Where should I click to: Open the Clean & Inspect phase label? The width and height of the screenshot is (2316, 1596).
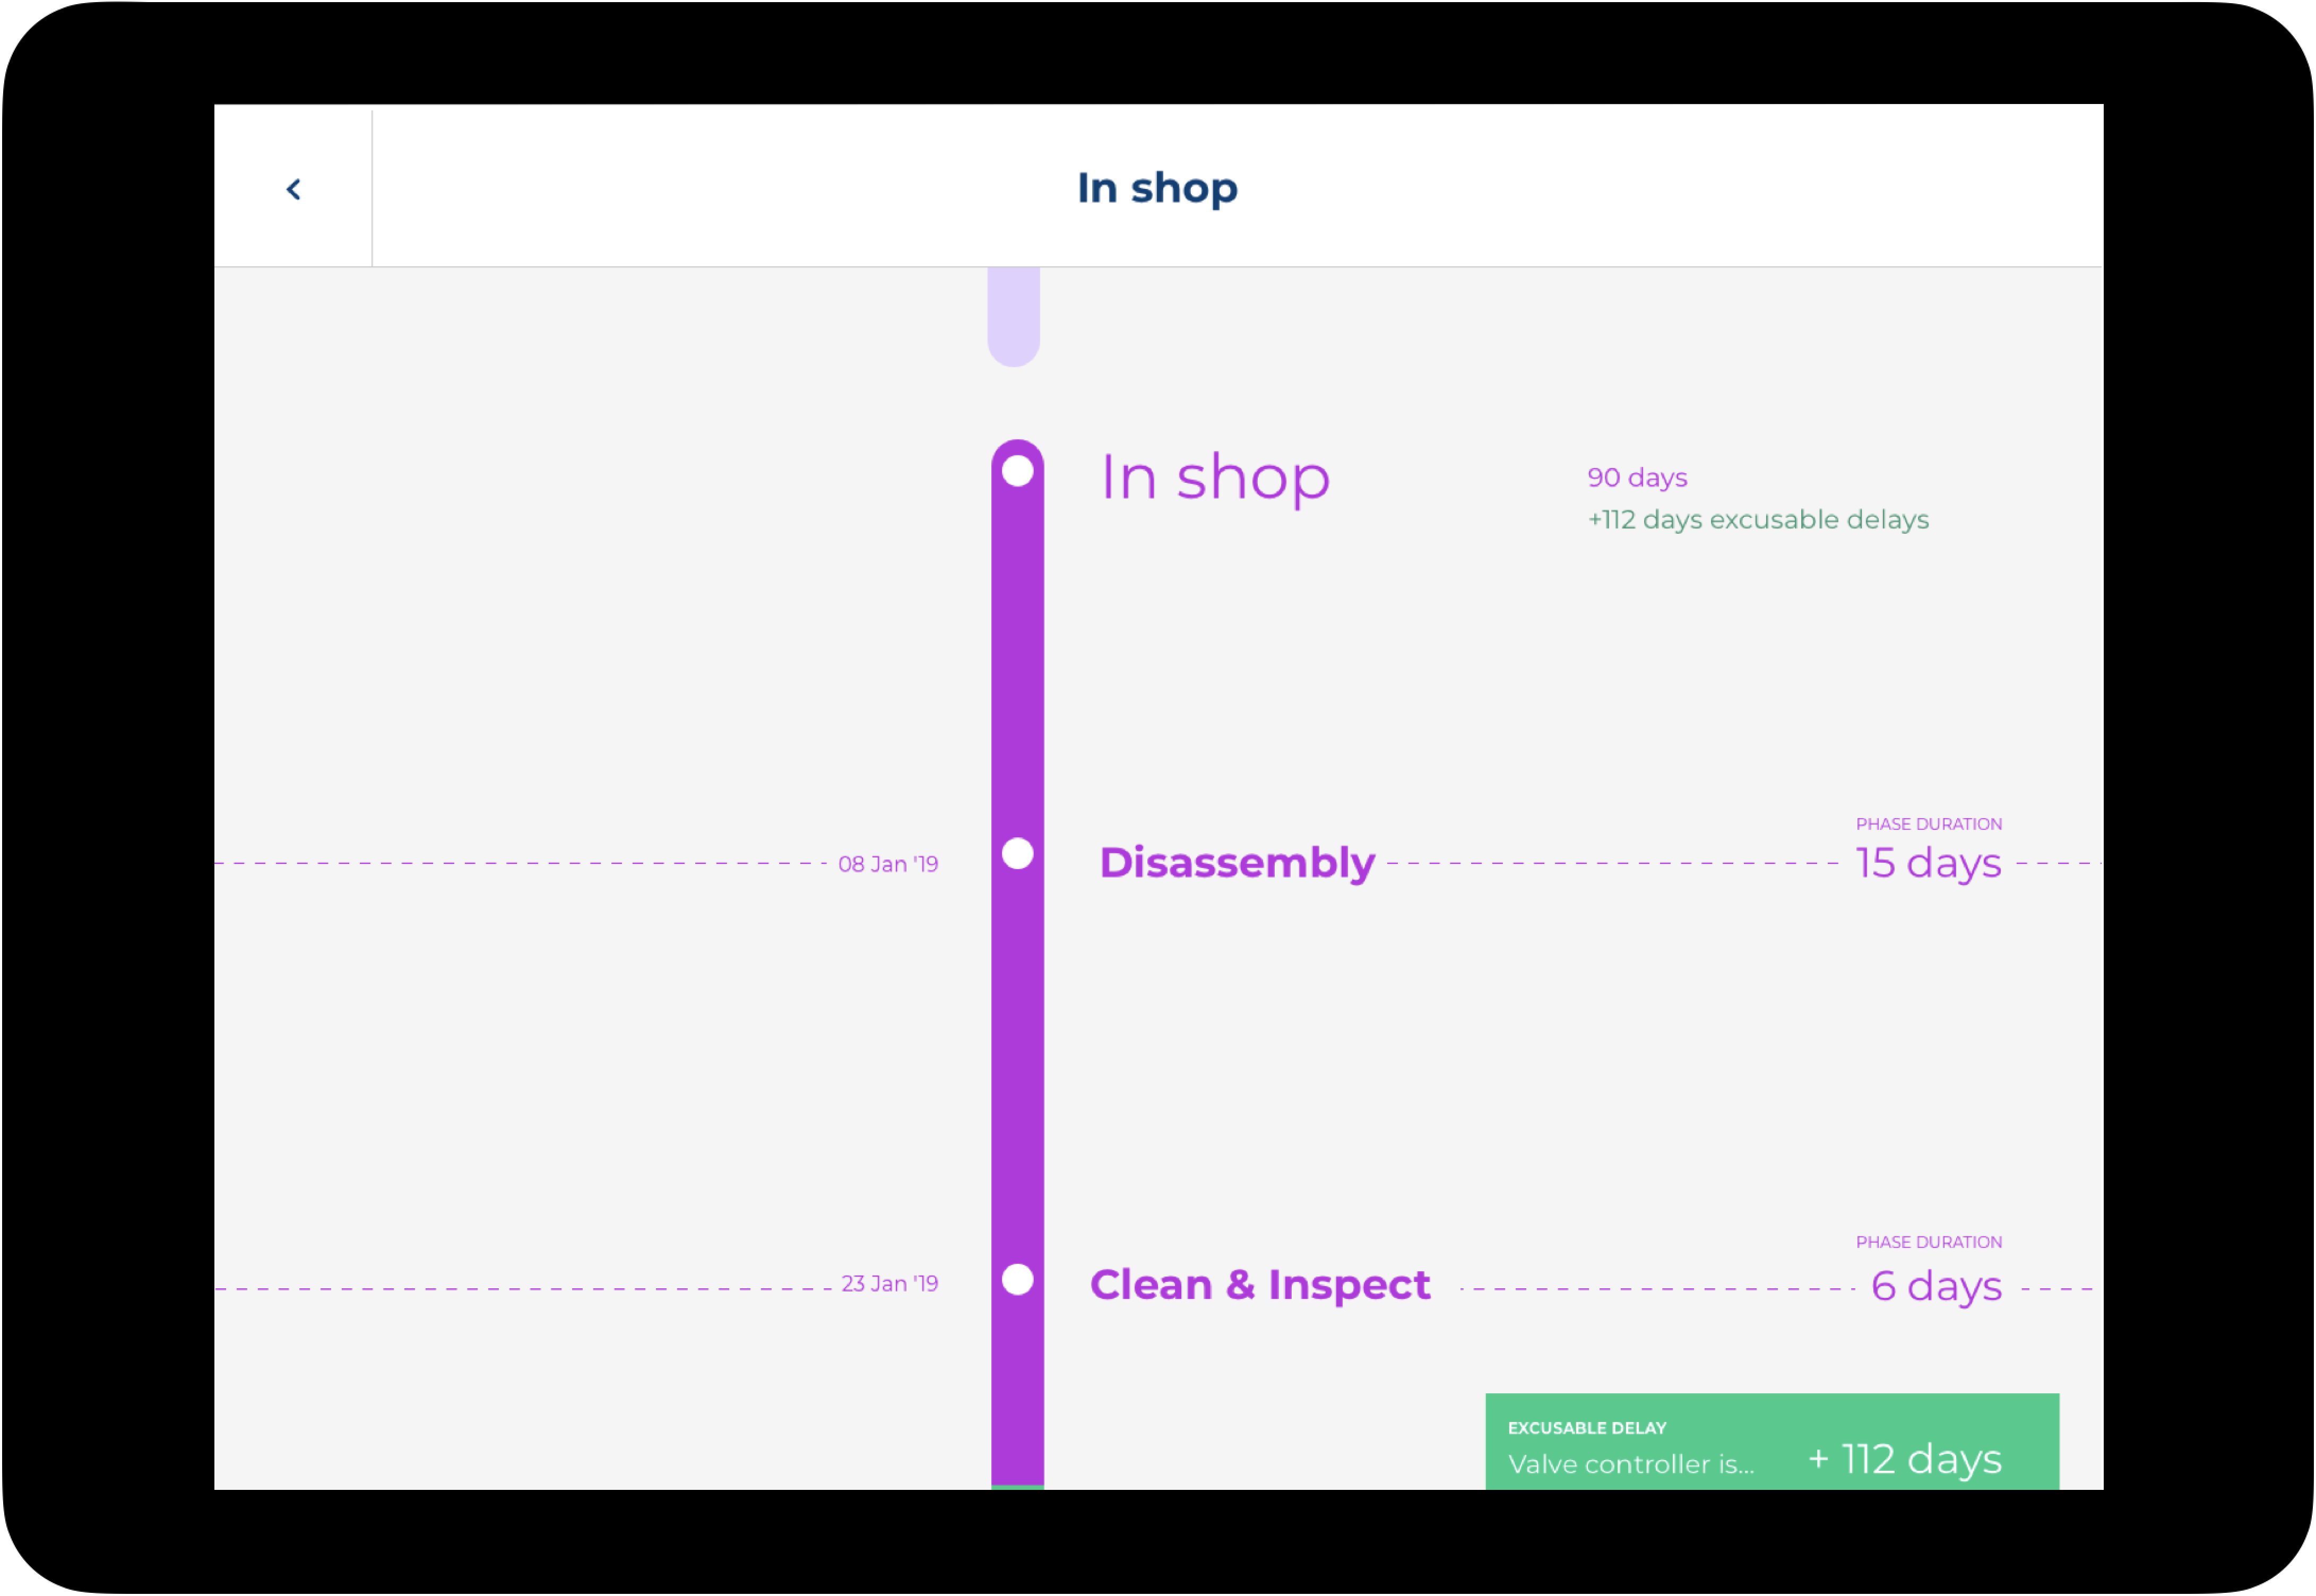point(1260,1285)
